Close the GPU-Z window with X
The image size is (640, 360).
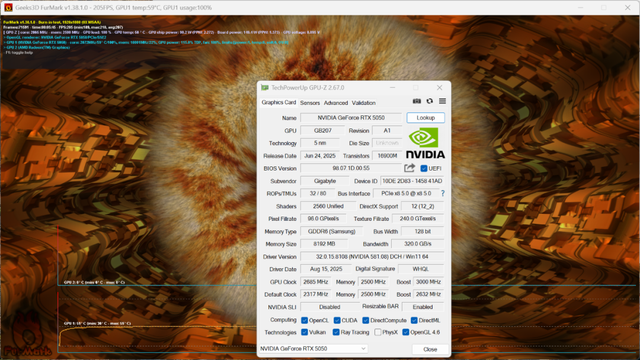coord(439,87)
